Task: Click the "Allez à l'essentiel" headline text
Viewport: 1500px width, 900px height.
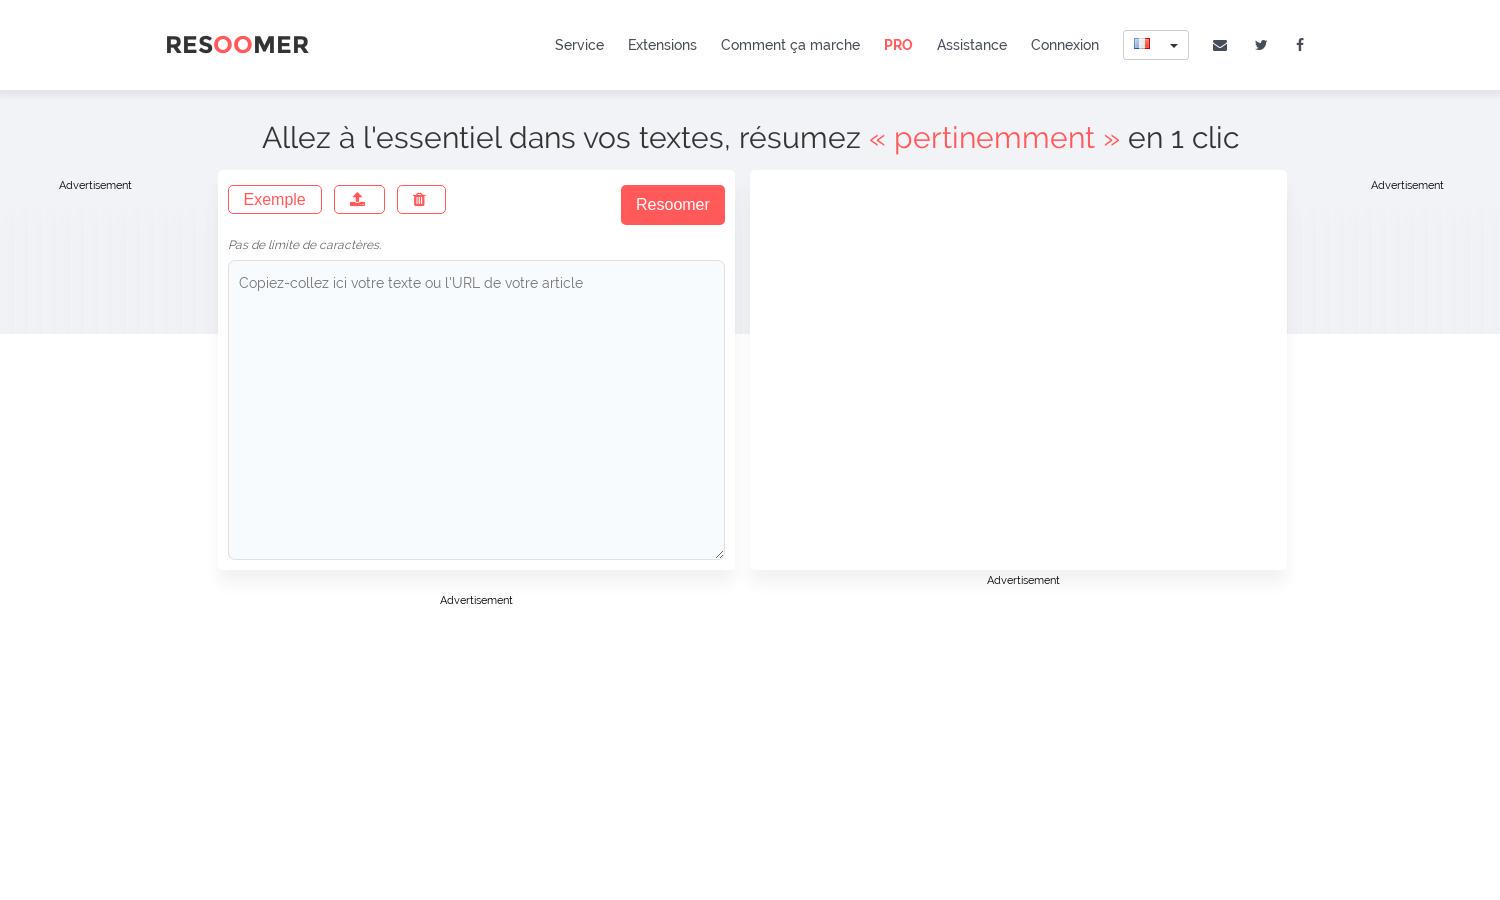Action: tap(750, 137)
